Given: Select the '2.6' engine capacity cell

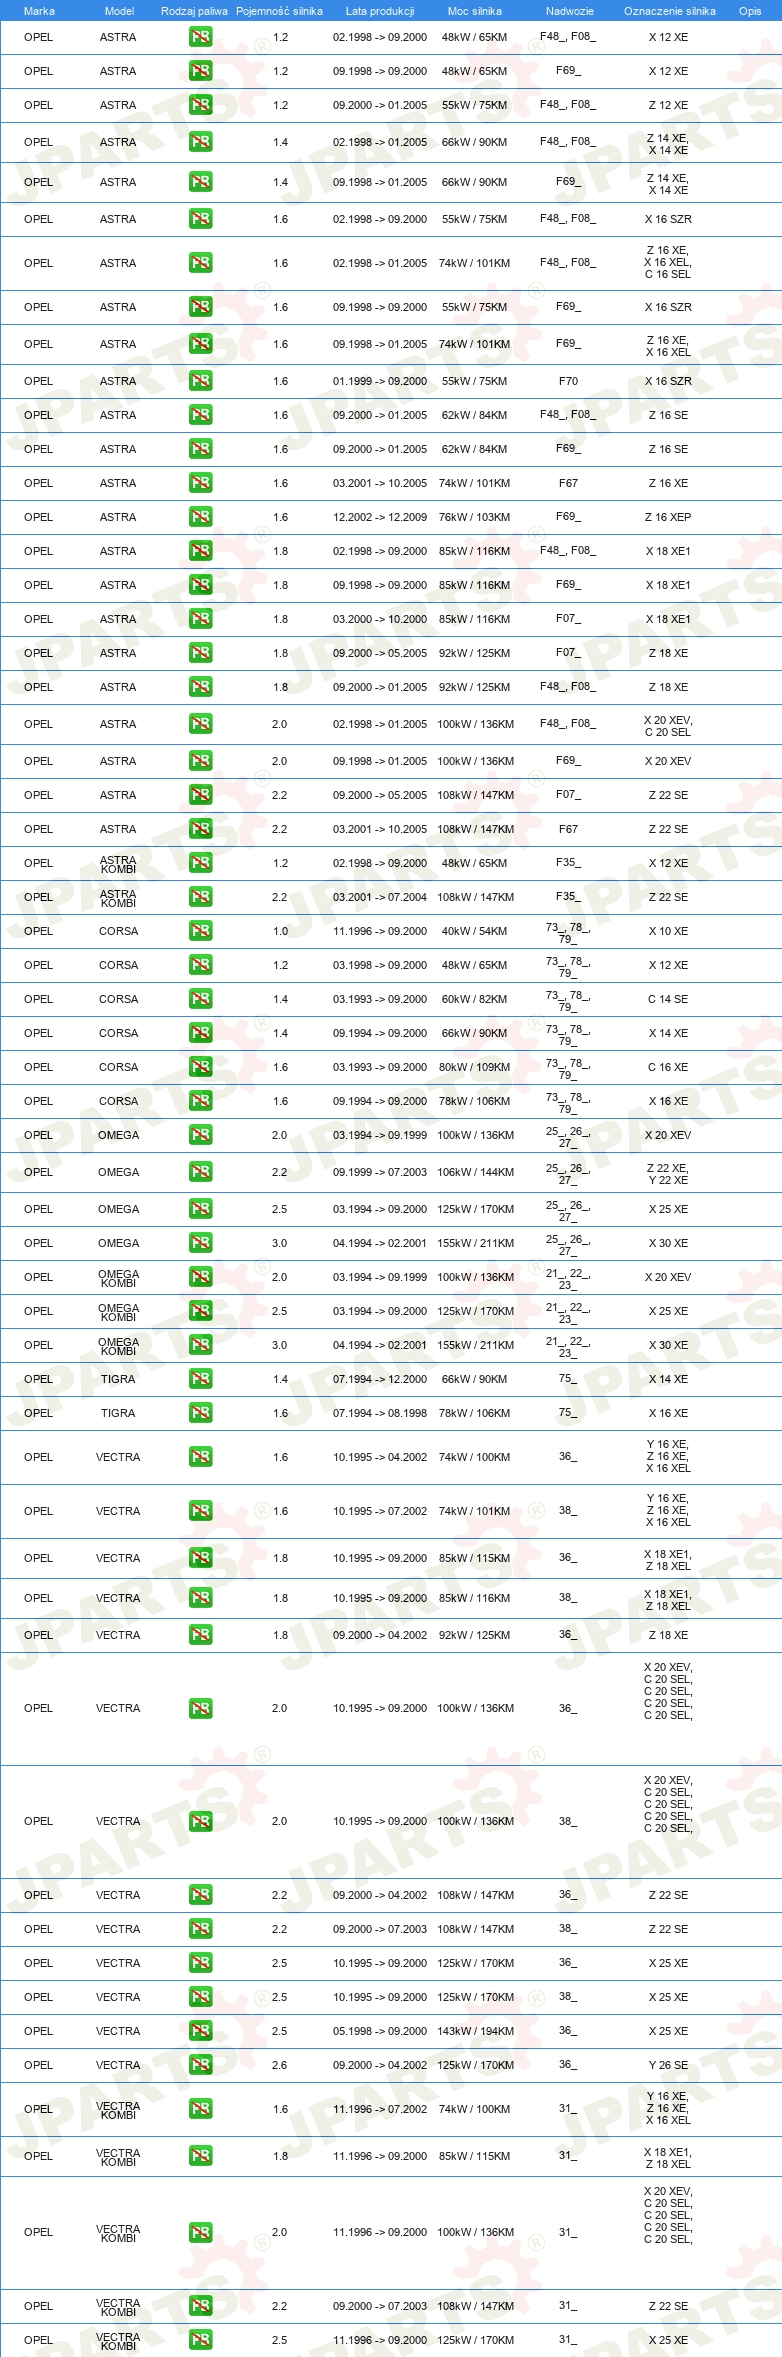Looking at the screenshot, I should click(x=280, y=2065).
